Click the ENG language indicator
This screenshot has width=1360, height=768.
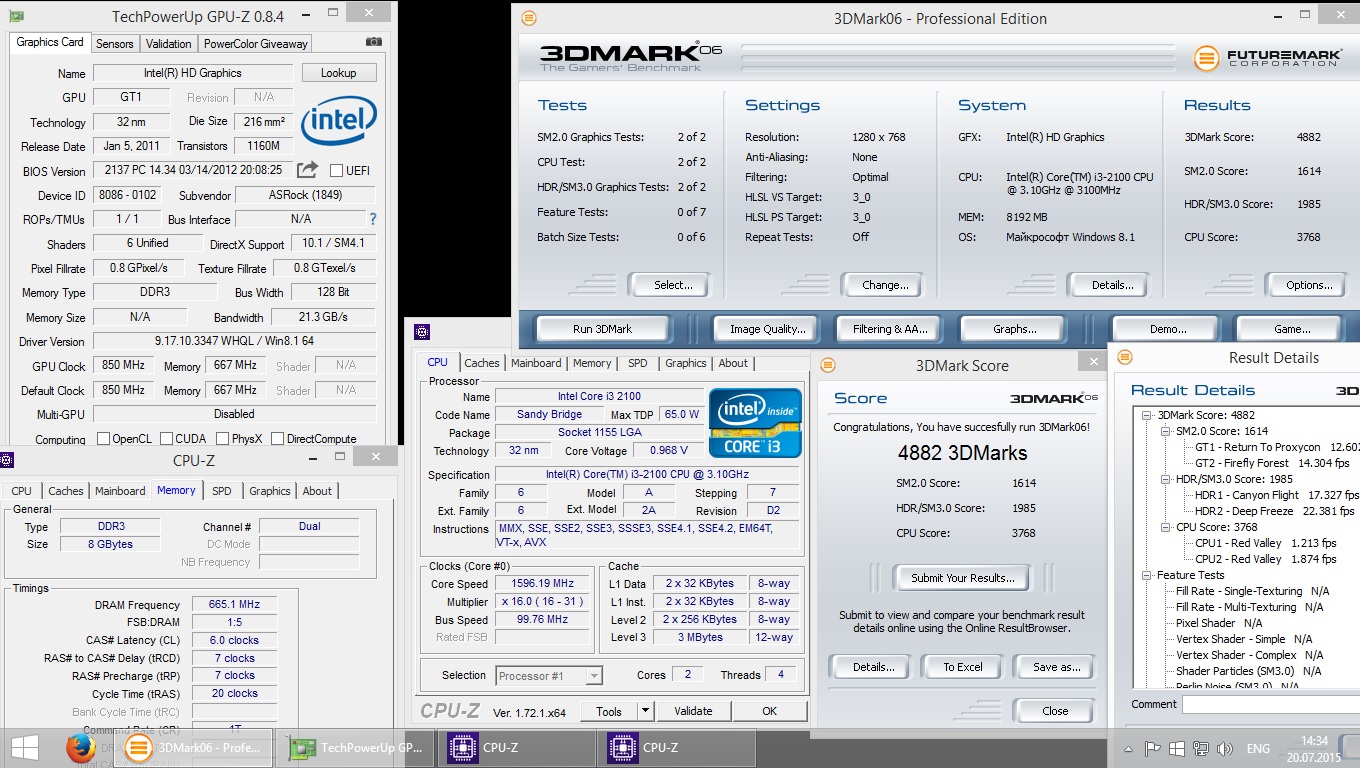pos(1258,748)
